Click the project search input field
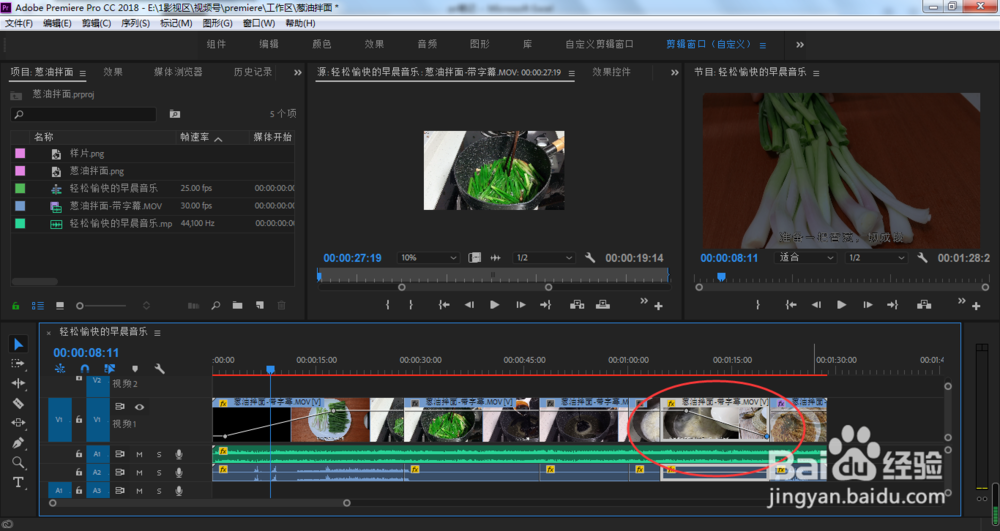Viewport: 1000px width, 531px height. click(x=84, y=115)
